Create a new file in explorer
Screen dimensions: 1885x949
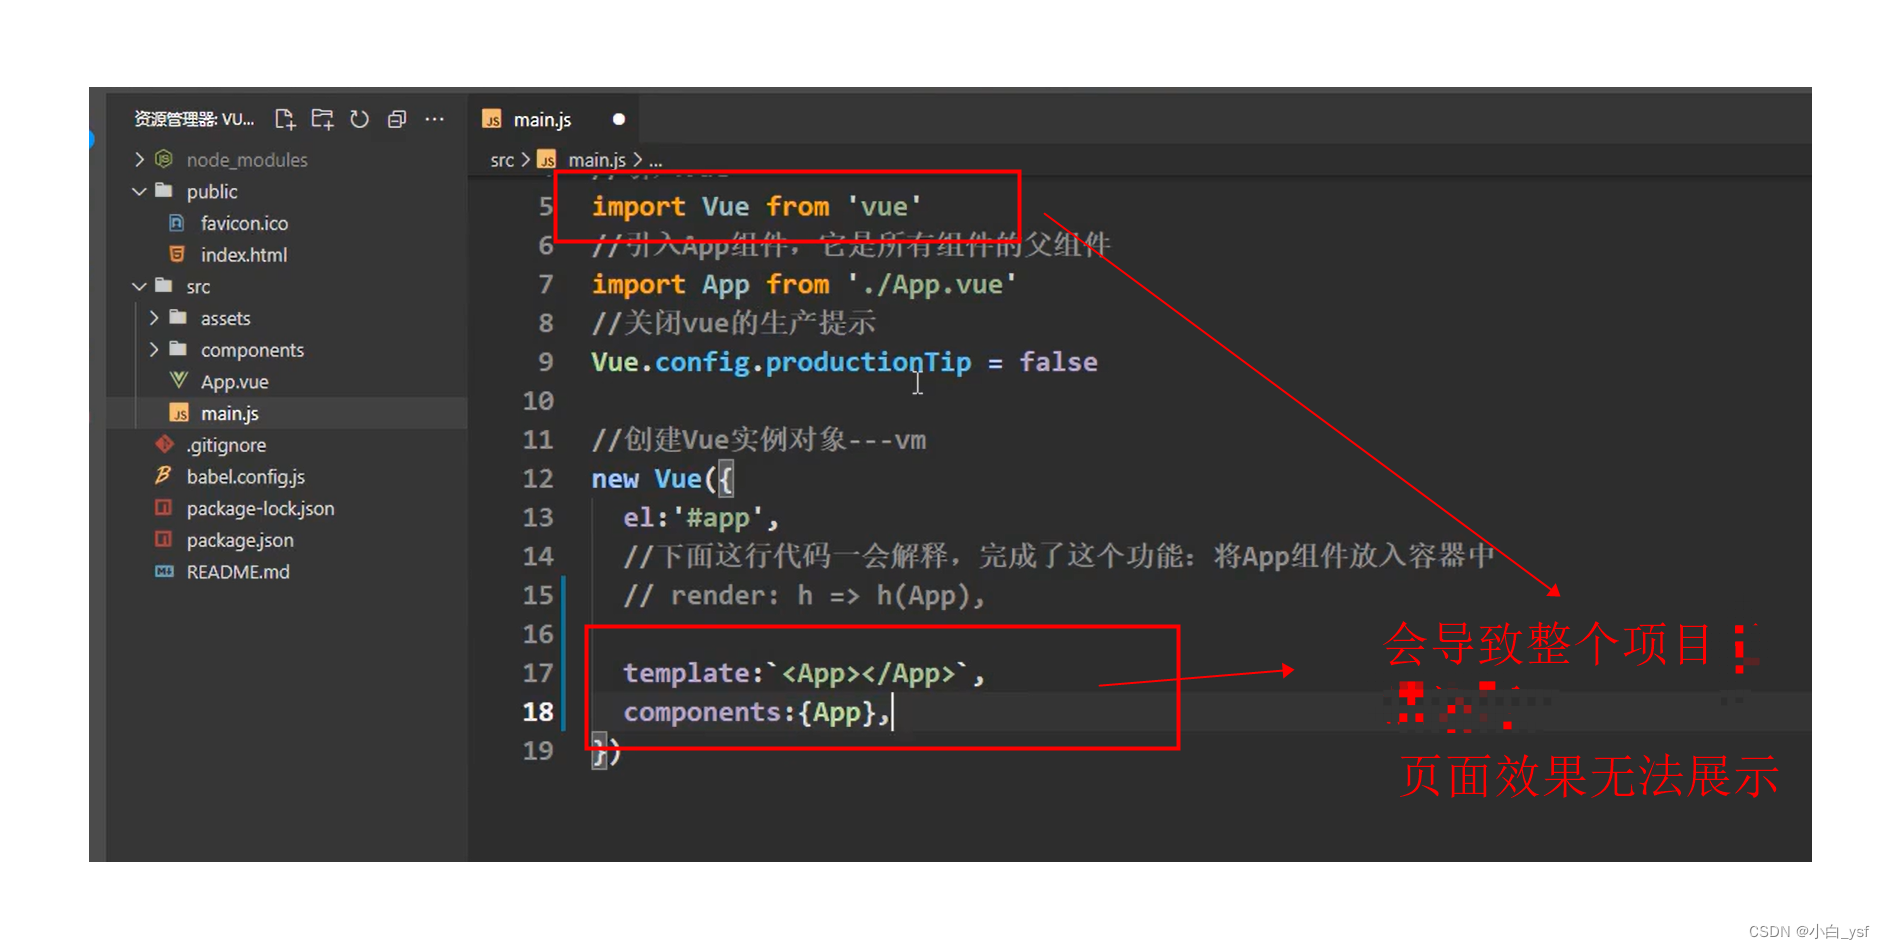(x=285, y=119)
